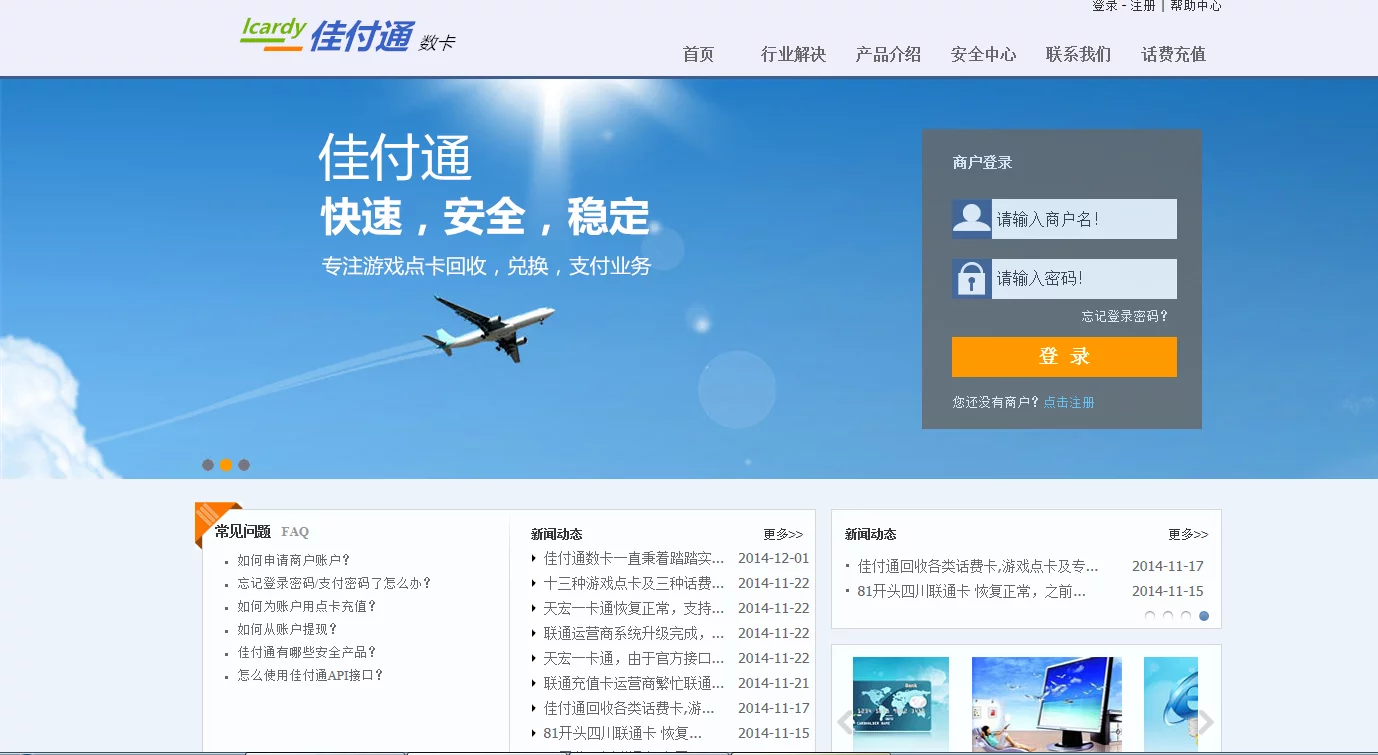Open FAQ 如何为账户用点卡充值?
The image size is (1378, 755).
pos(307,606)
